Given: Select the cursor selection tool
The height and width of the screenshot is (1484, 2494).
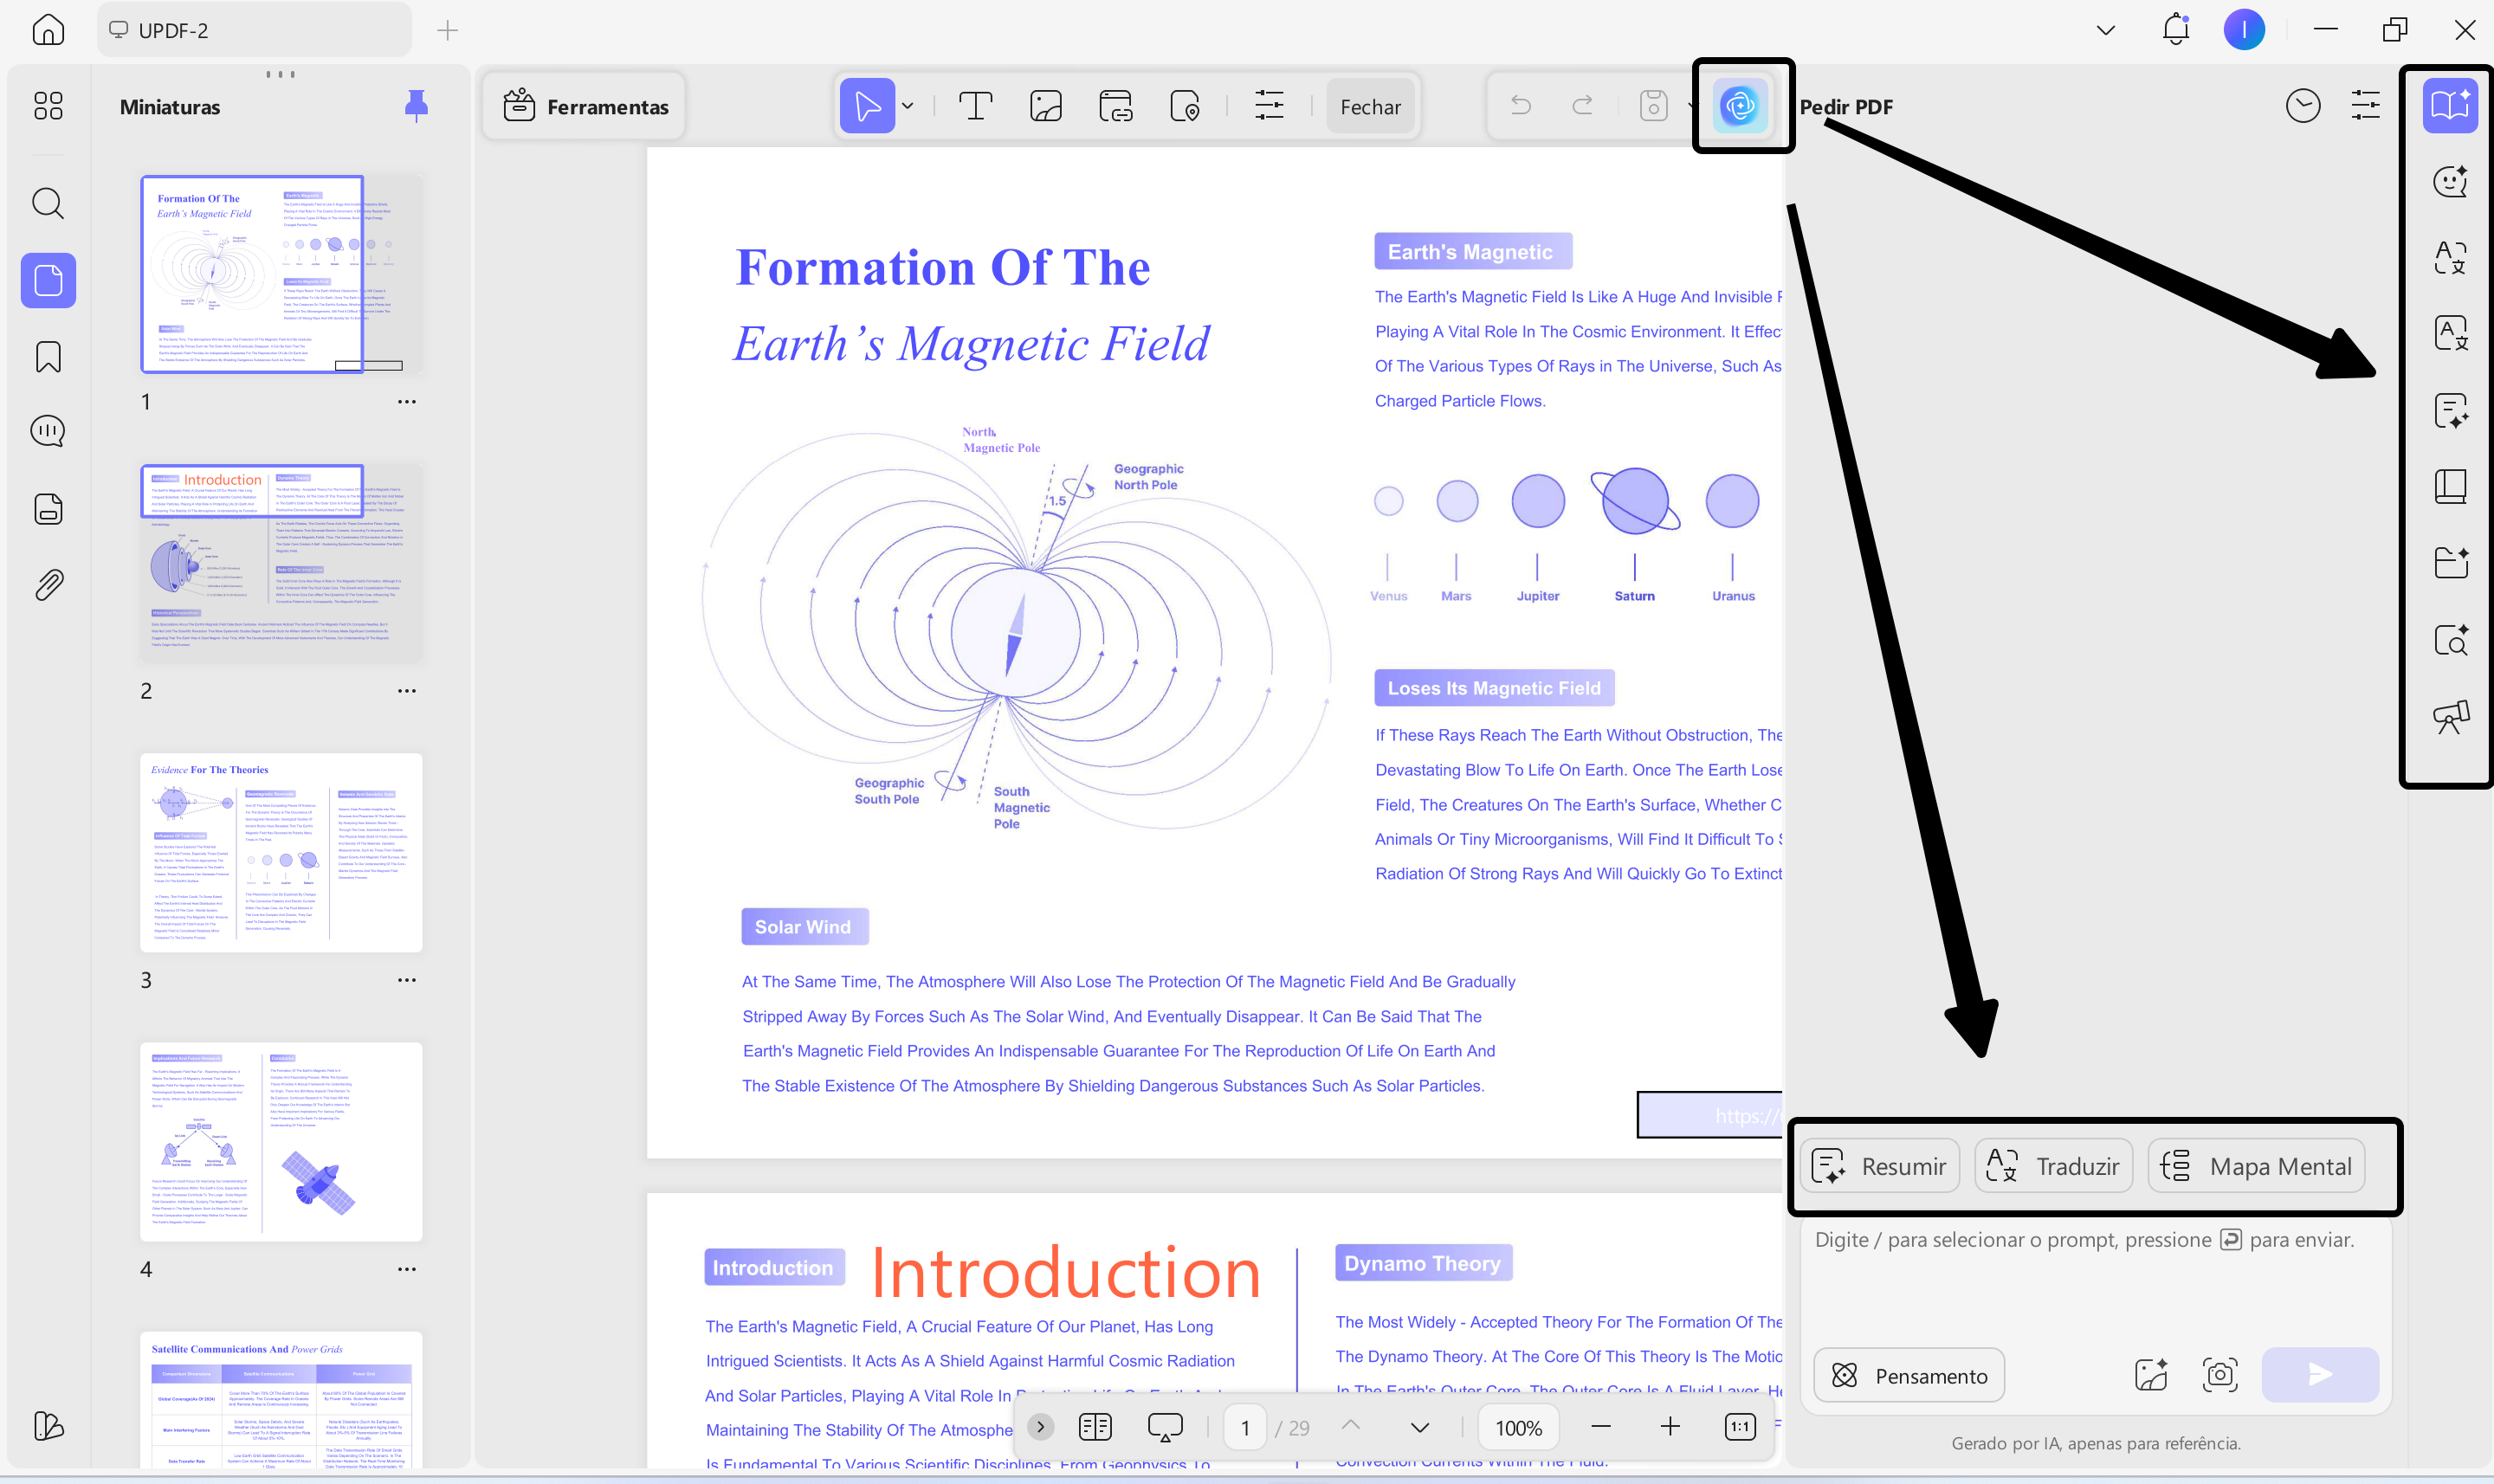Looking at the screenshot, I should 867,106.
